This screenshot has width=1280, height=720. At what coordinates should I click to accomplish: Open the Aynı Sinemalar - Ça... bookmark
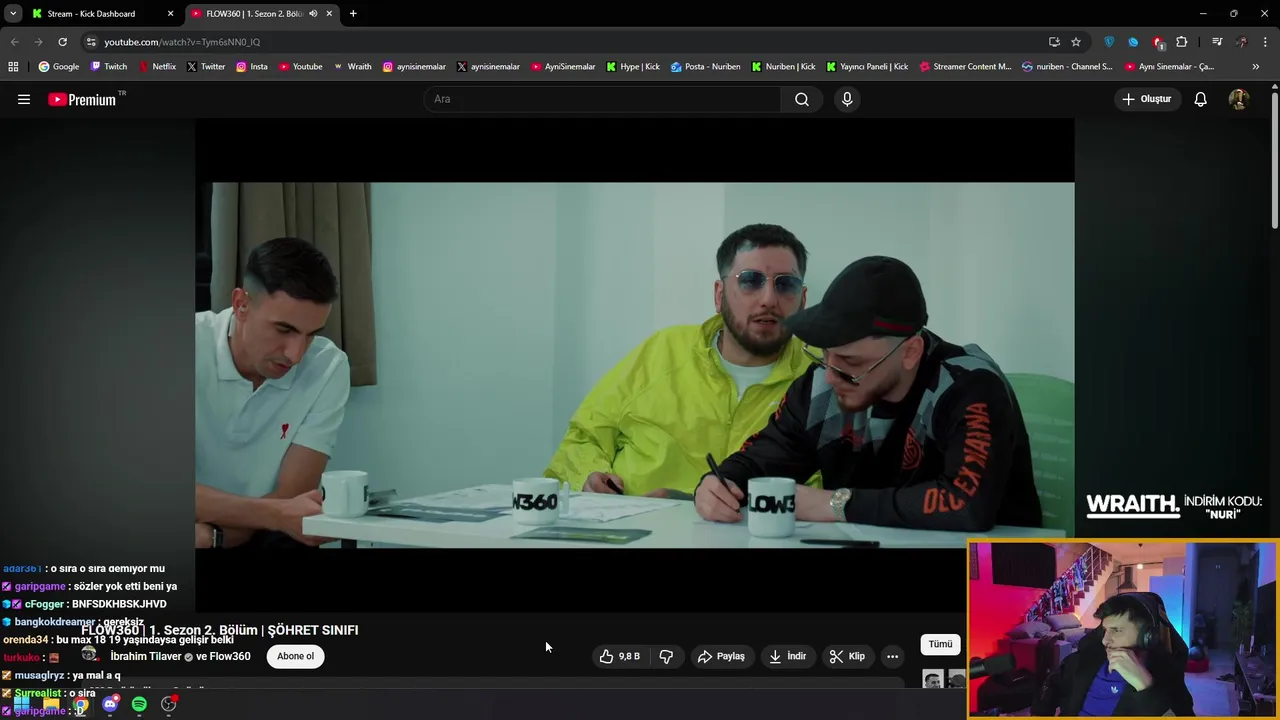[1169, 67]
